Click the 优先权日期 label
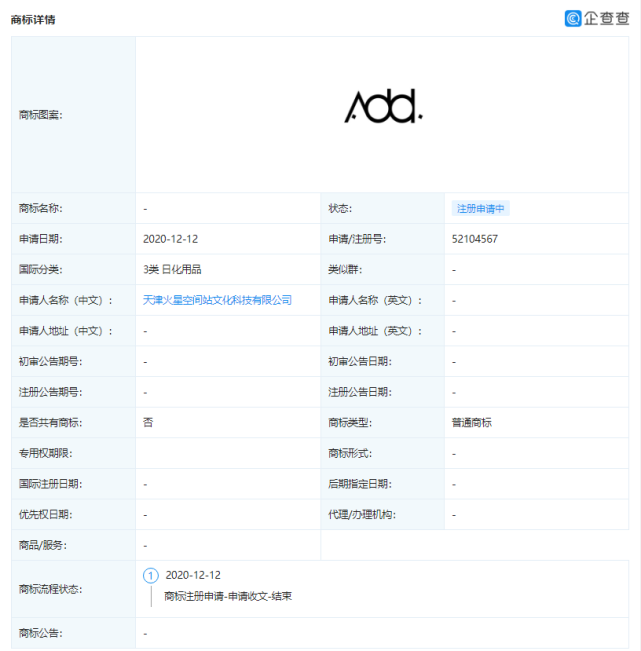This screenshot has height=651, width=641. pyautogui.click(x=46, y=515)
